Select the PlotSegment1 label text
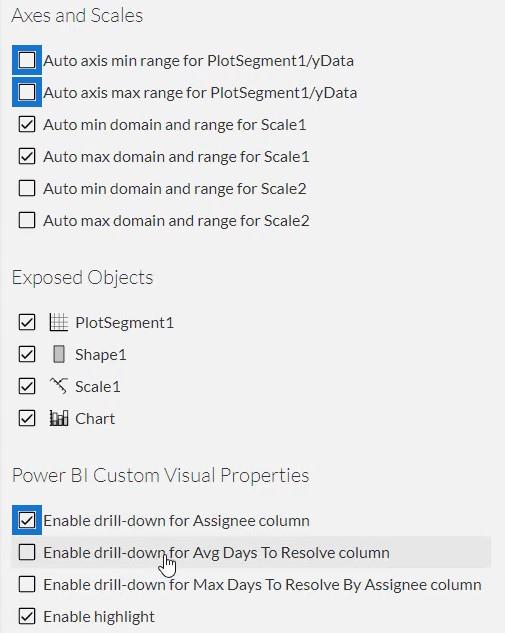 [124, 323]
